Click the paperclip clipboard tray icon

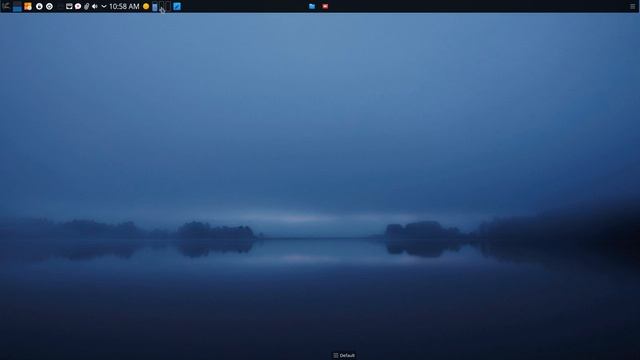(x=87, y=6)
